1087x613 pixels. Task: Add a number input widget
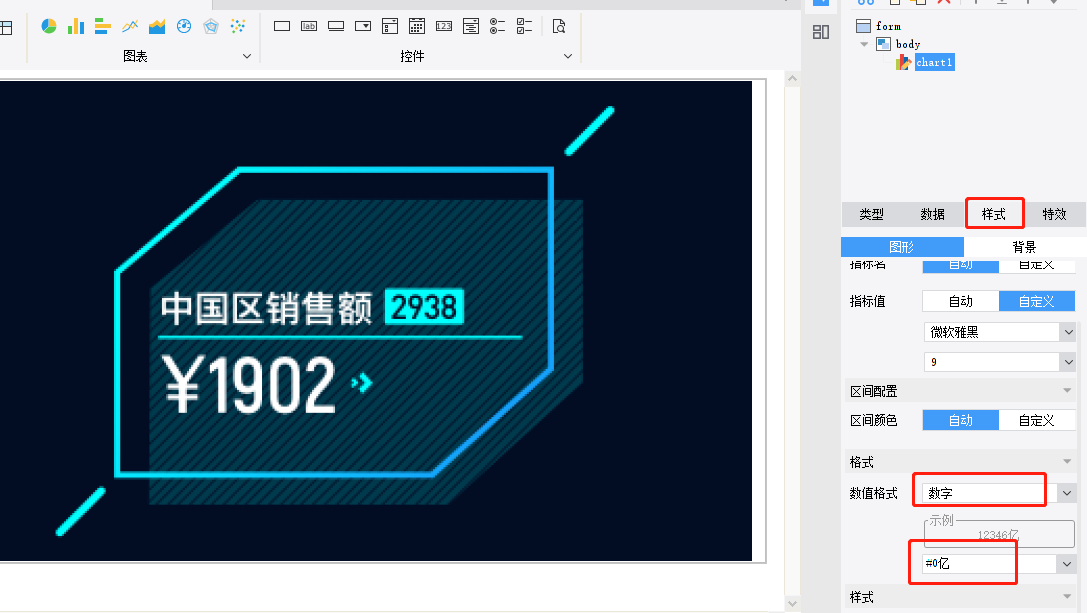444,26
